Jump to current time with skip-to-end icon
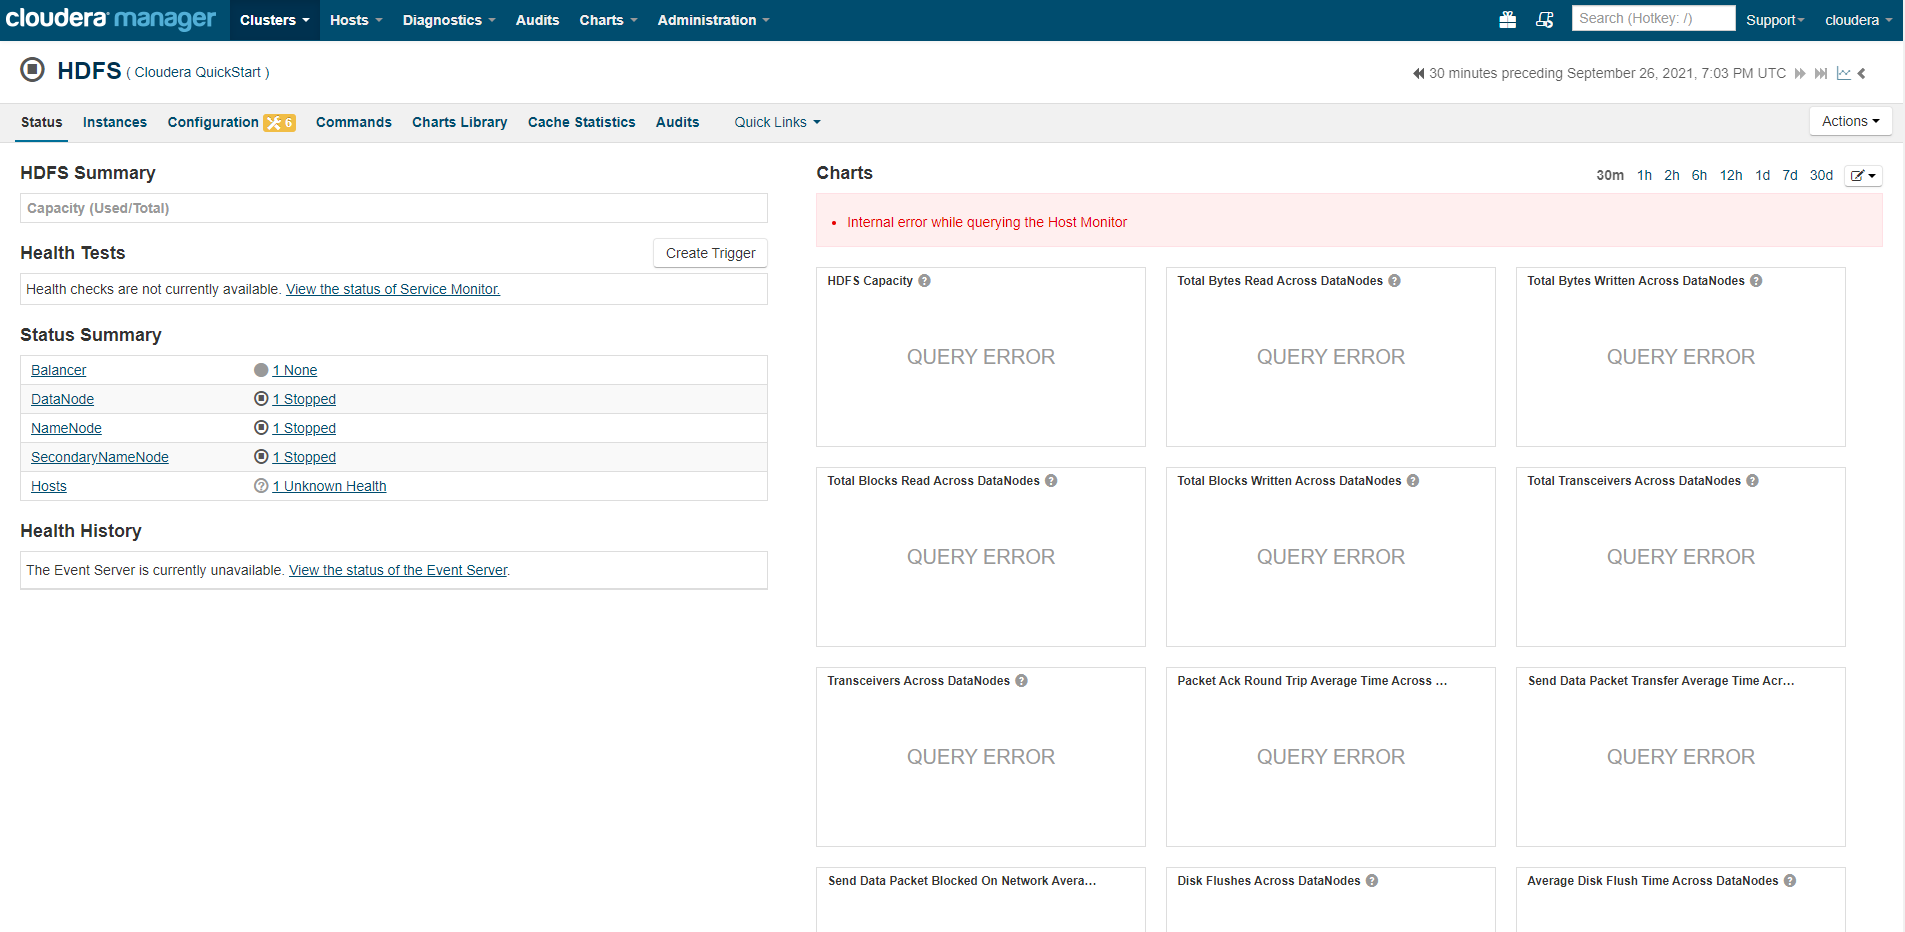The width and height of the screenshot is (1905, 932). pyautogui.click(x=1821, y=73)
